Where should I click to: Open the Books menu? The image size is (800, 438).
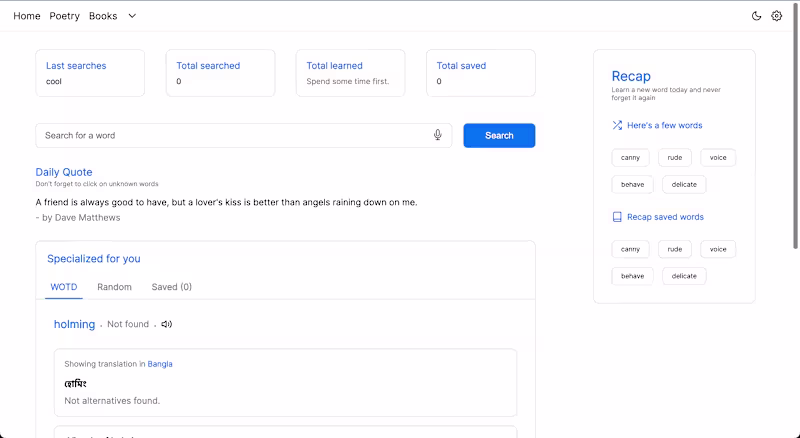(103, 16)
